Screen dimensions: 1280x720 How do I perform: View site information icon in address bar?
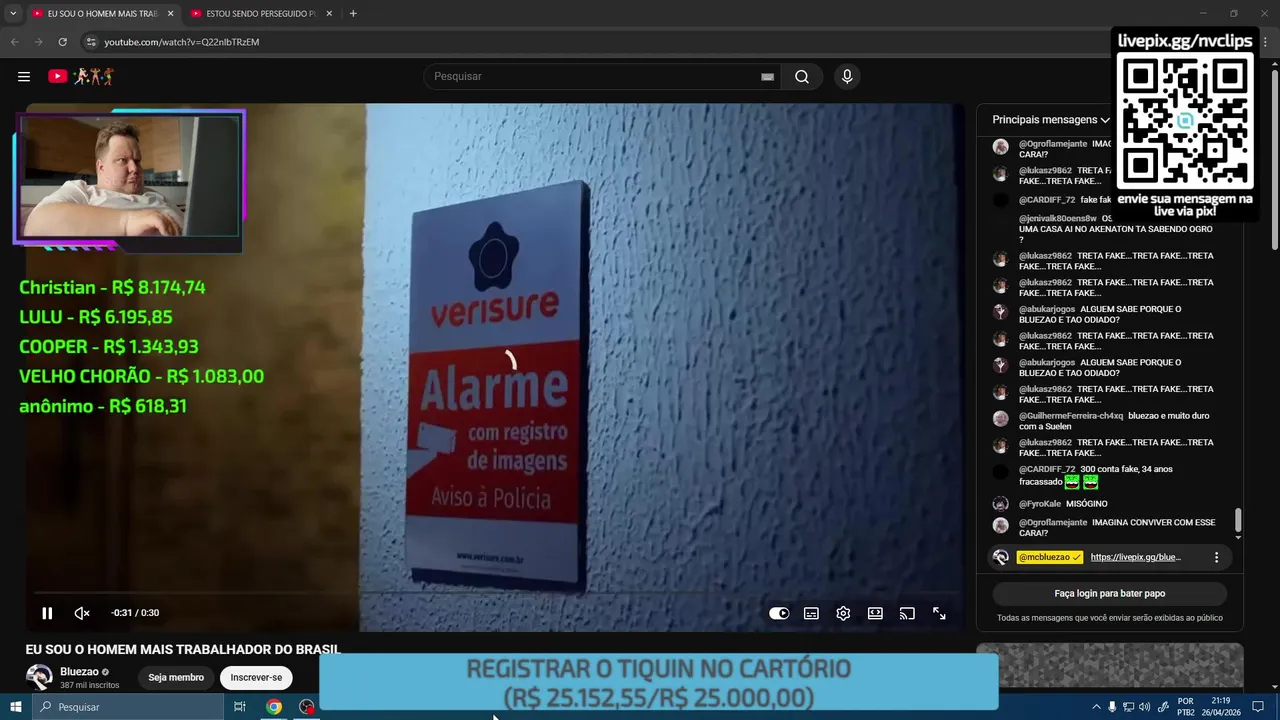point(91,42)
